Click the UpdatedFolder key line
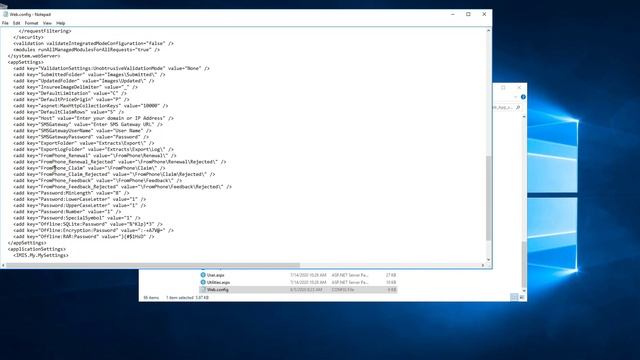The height and width of the screenshot is (360, 640). tap(84, 81)
